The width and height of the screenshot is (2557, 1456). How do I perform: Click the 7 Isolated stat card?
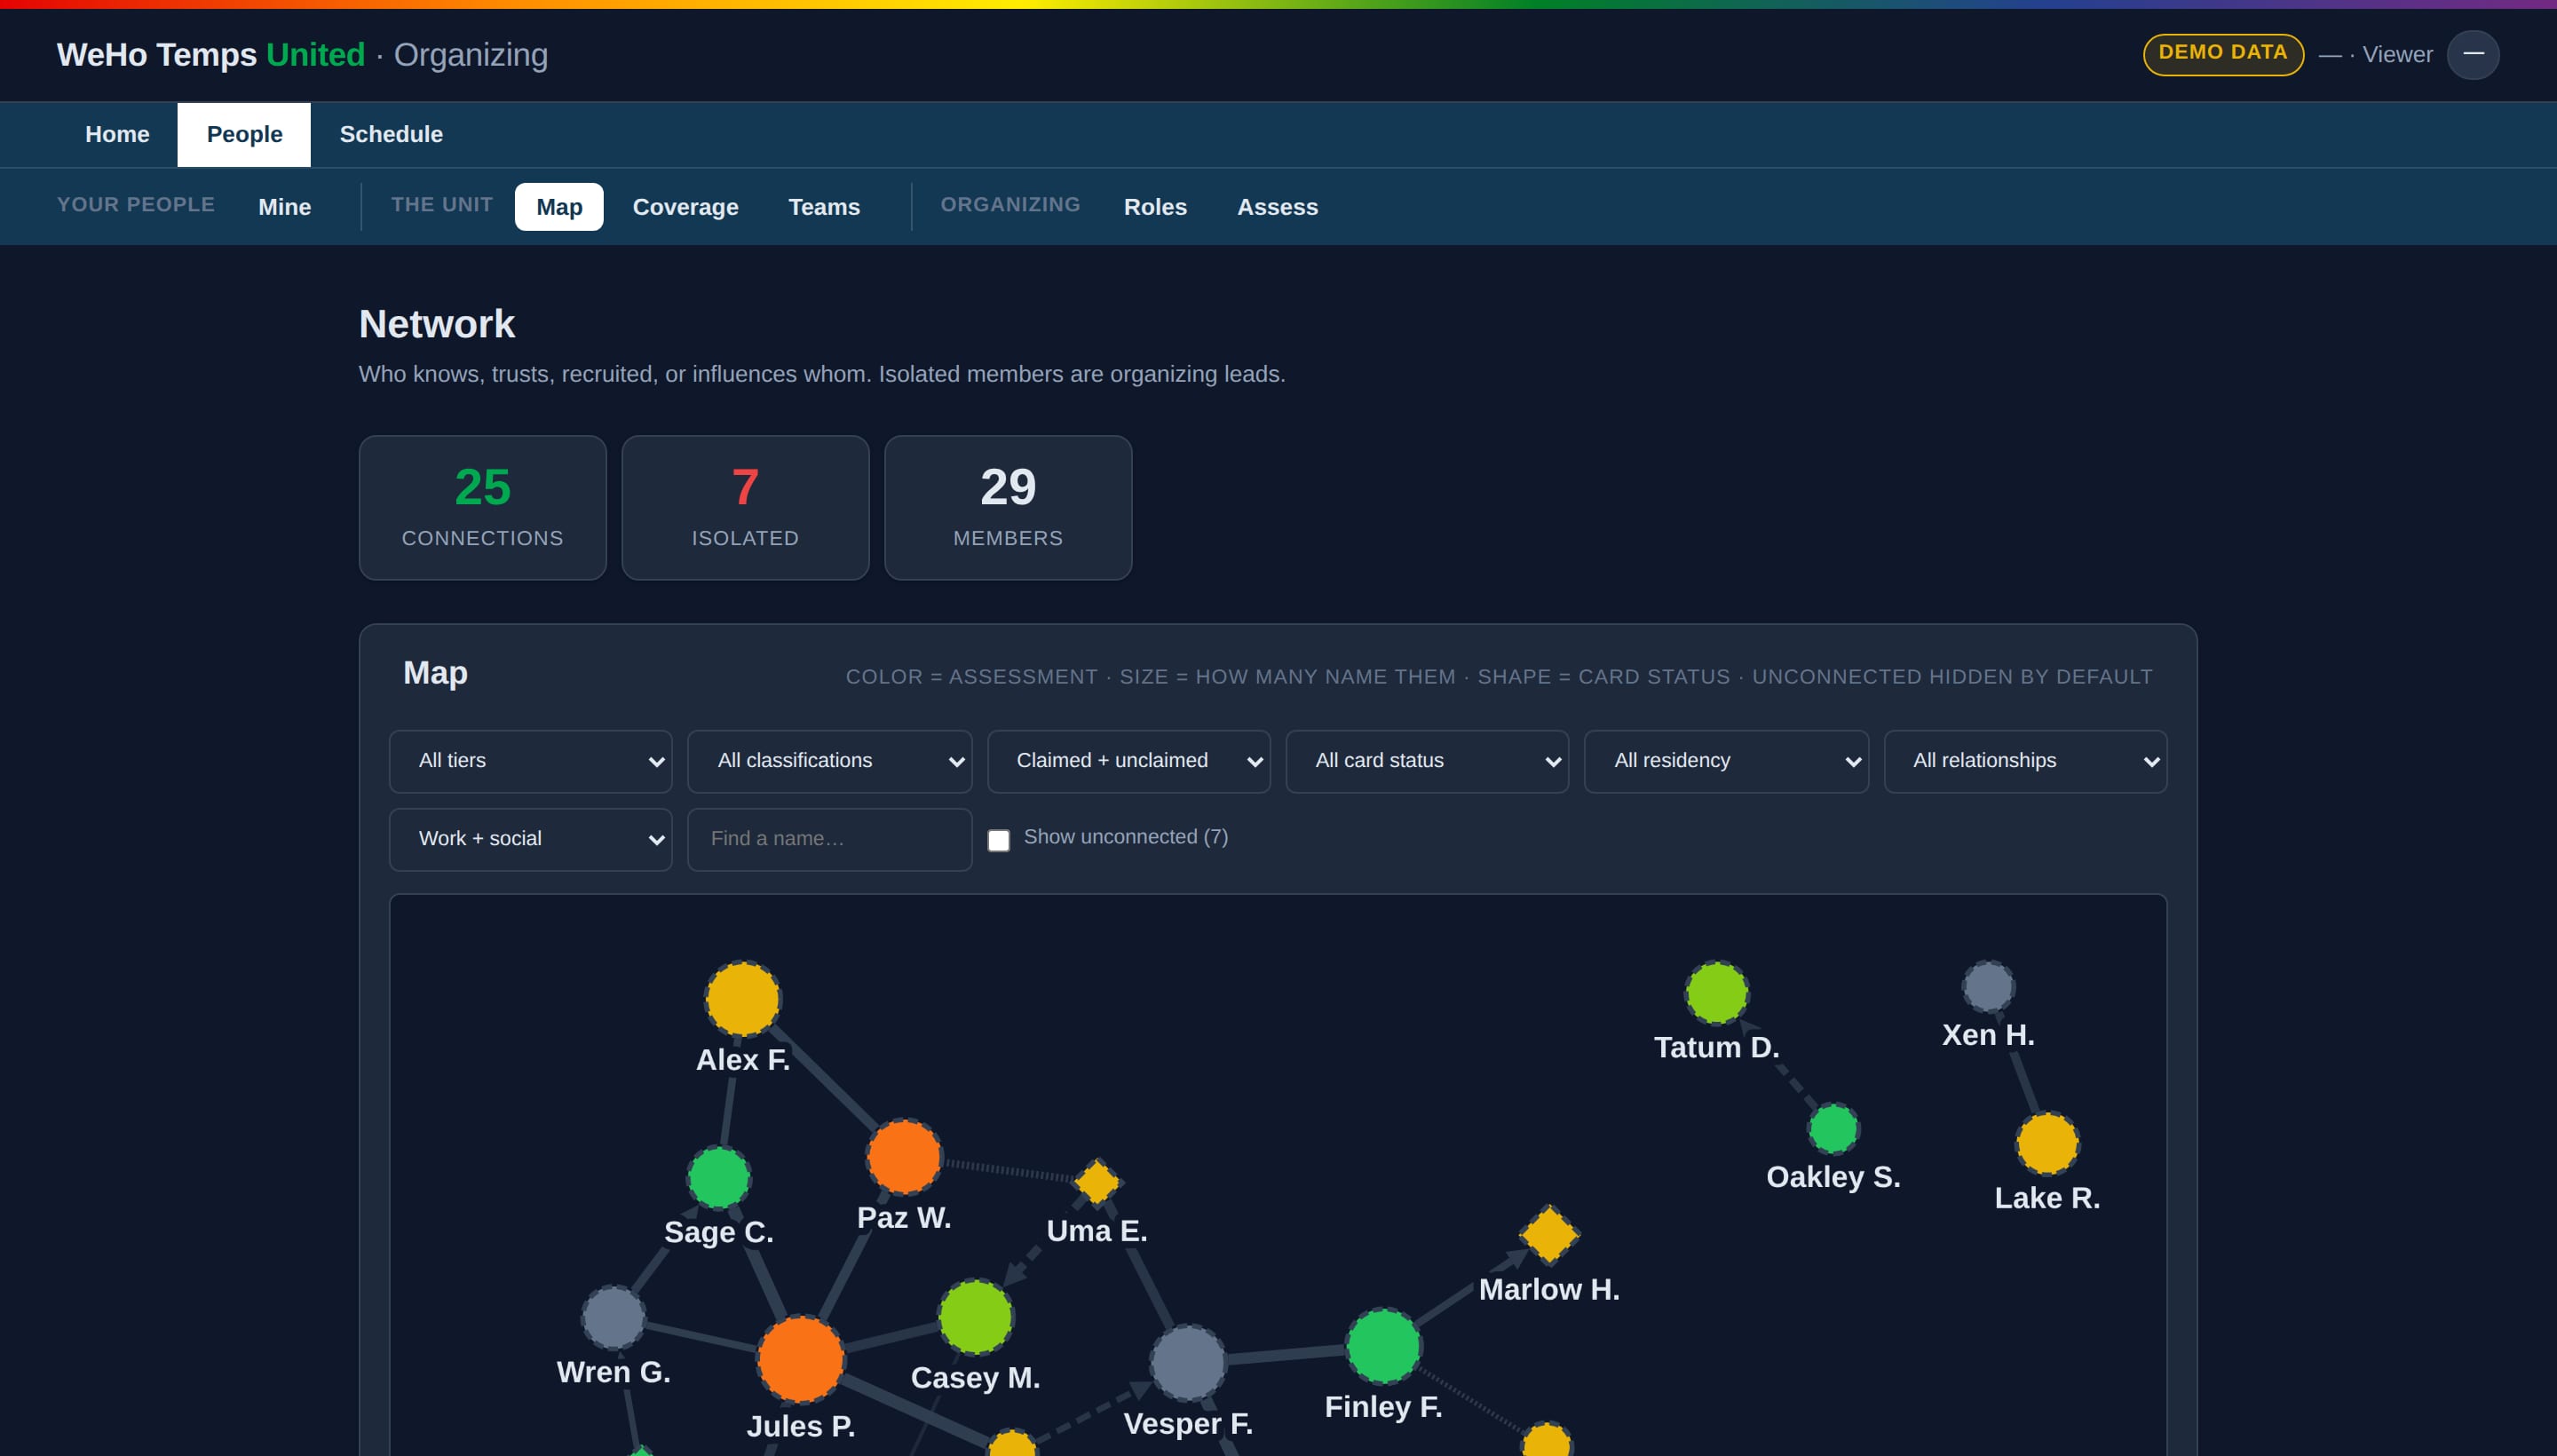[x=745, y=507]
